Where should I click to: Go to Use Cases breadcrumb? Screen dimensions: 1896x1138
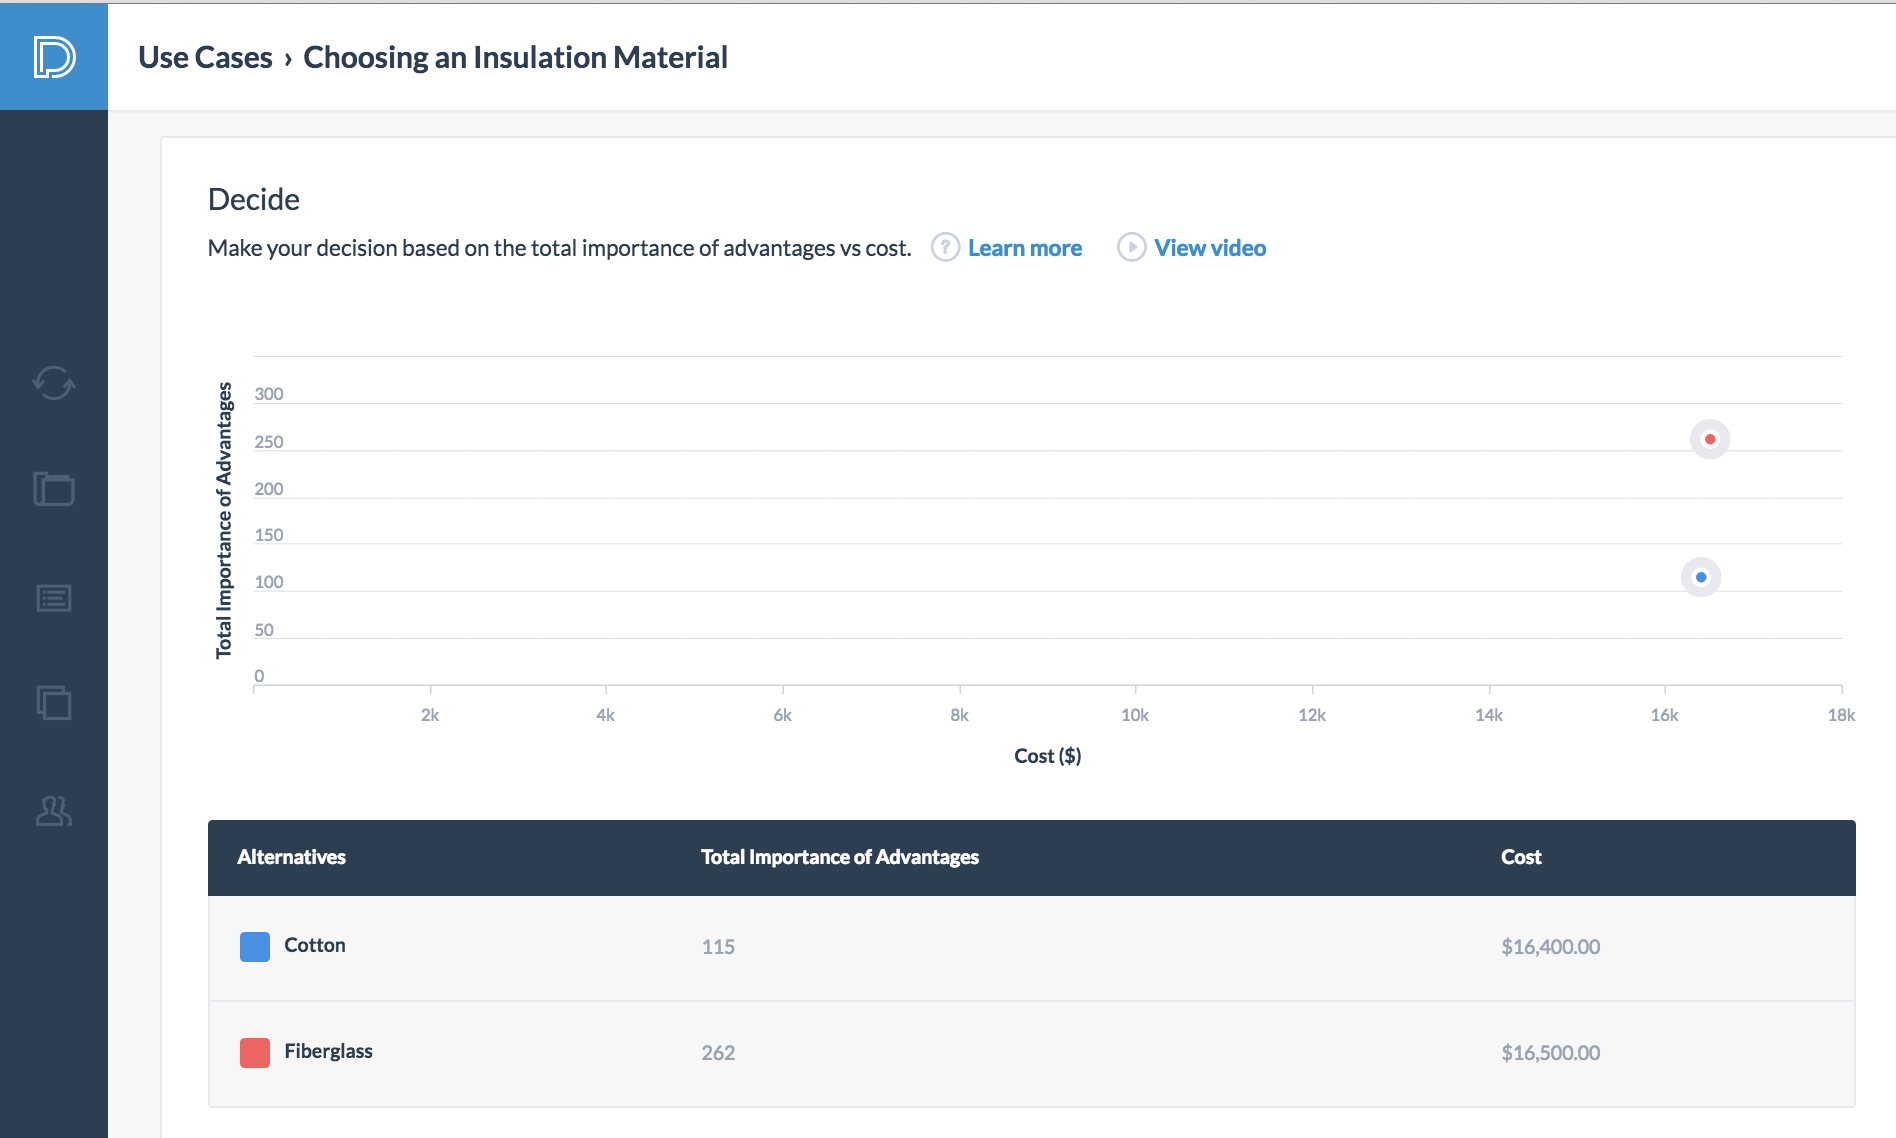tap(205, 57)
